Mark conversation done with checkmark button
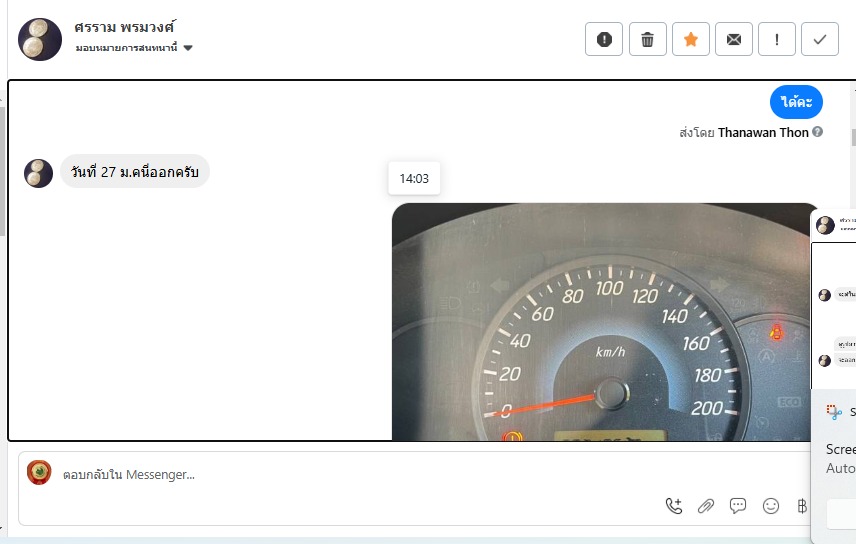Viewport: 856px width, 544px height. tap(819, 39)
